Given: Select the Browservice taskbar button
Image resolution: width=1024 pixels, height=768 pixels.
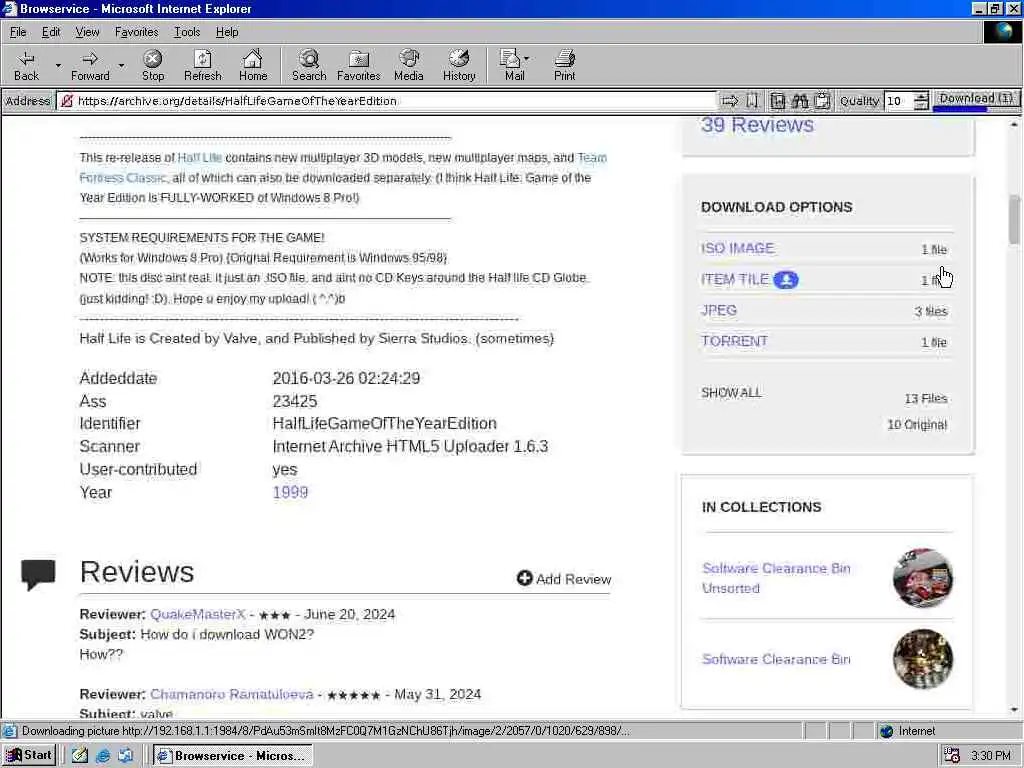Looking at the screenshot, I should click(233, 756).
